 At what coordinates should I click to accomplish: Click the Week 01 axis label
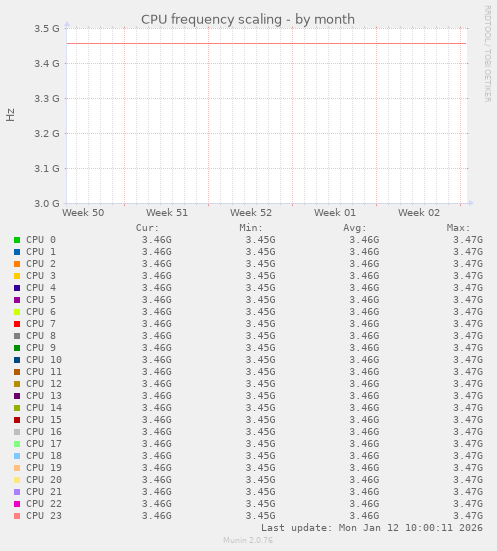coord(335,213)
